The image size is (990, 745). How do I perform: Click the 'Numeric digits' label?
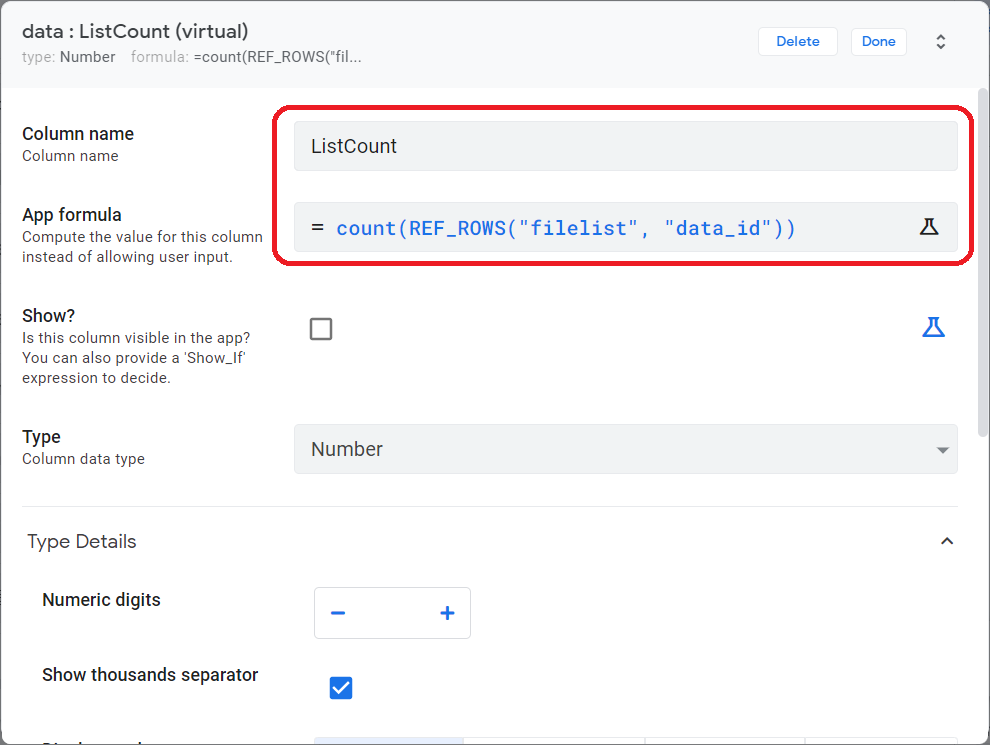[x=102, y=600]
